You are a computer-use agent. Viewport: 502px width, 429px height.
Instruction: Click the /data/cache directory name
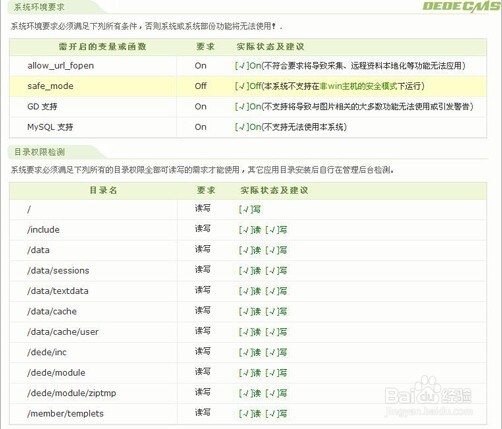click(52, 311)
